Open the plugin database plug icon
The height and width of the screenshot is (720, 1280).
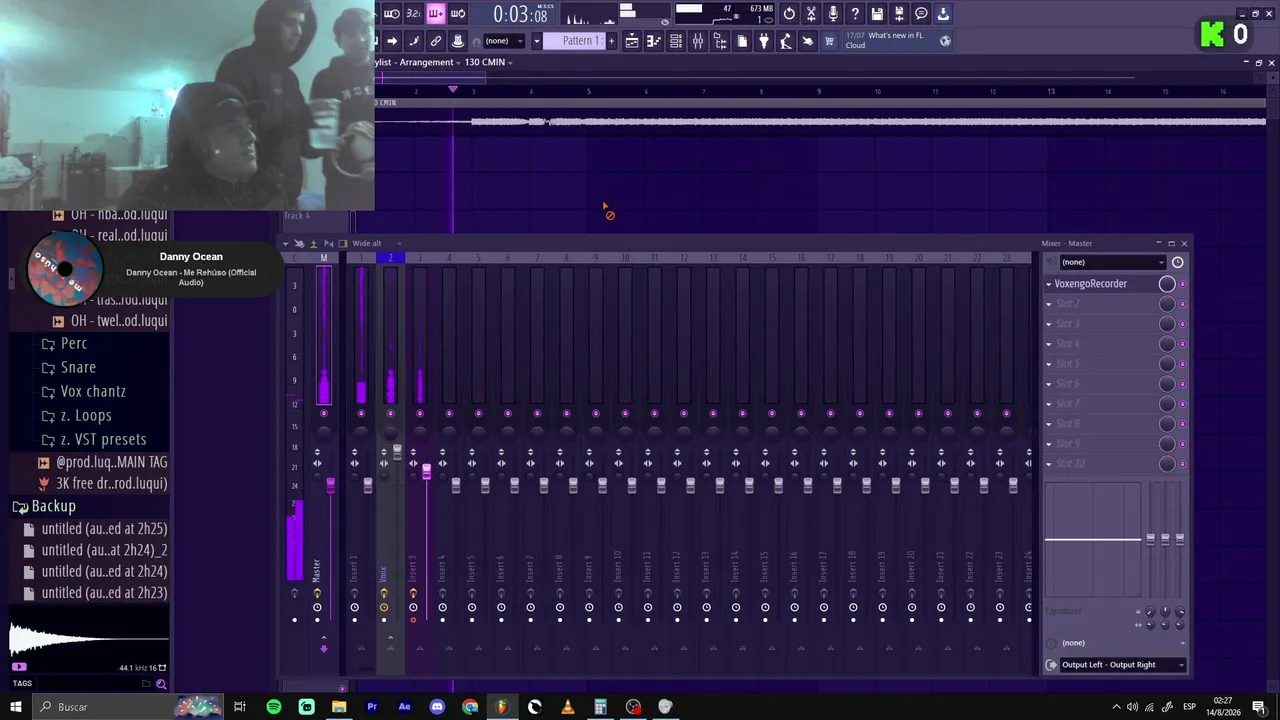tap(764, 41)
